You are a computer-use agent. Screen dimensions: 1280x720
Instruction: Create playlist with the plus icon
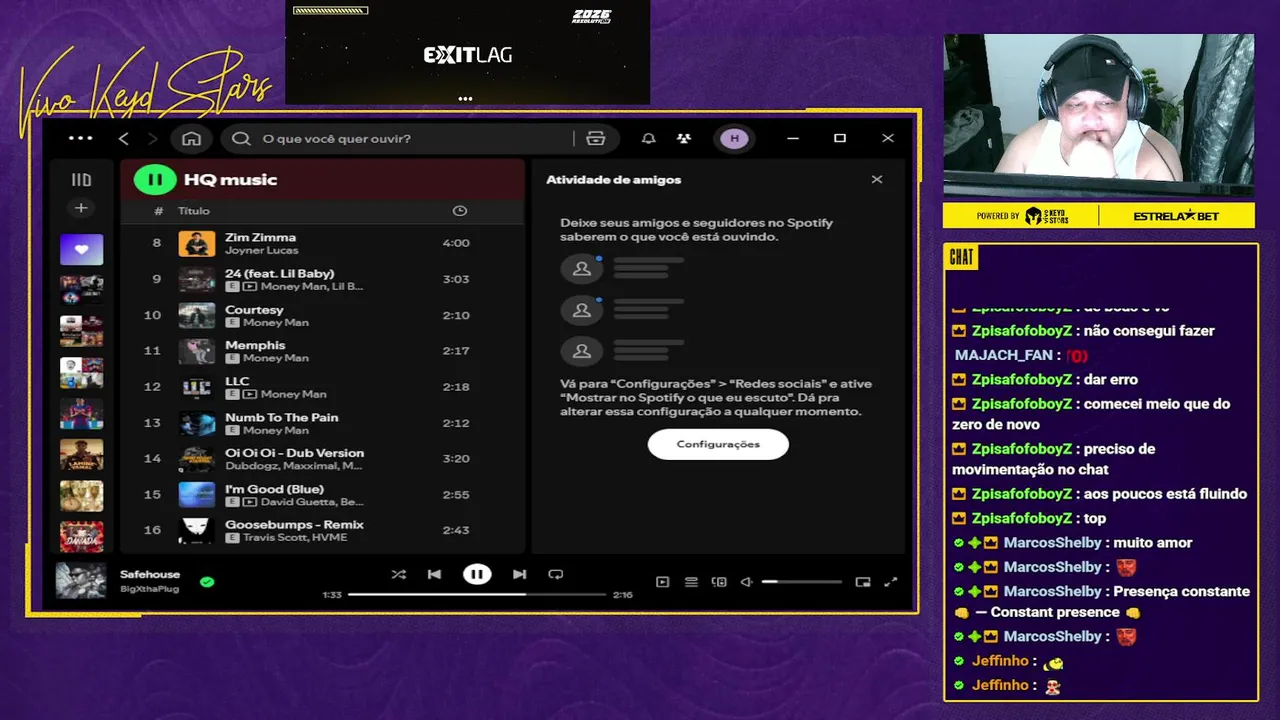pos(81,208)
